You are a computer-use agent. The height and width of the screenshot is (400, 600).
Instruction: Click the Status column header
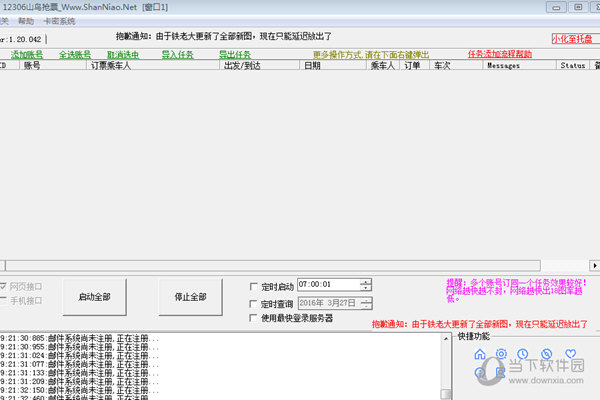(x=573, y=65)
